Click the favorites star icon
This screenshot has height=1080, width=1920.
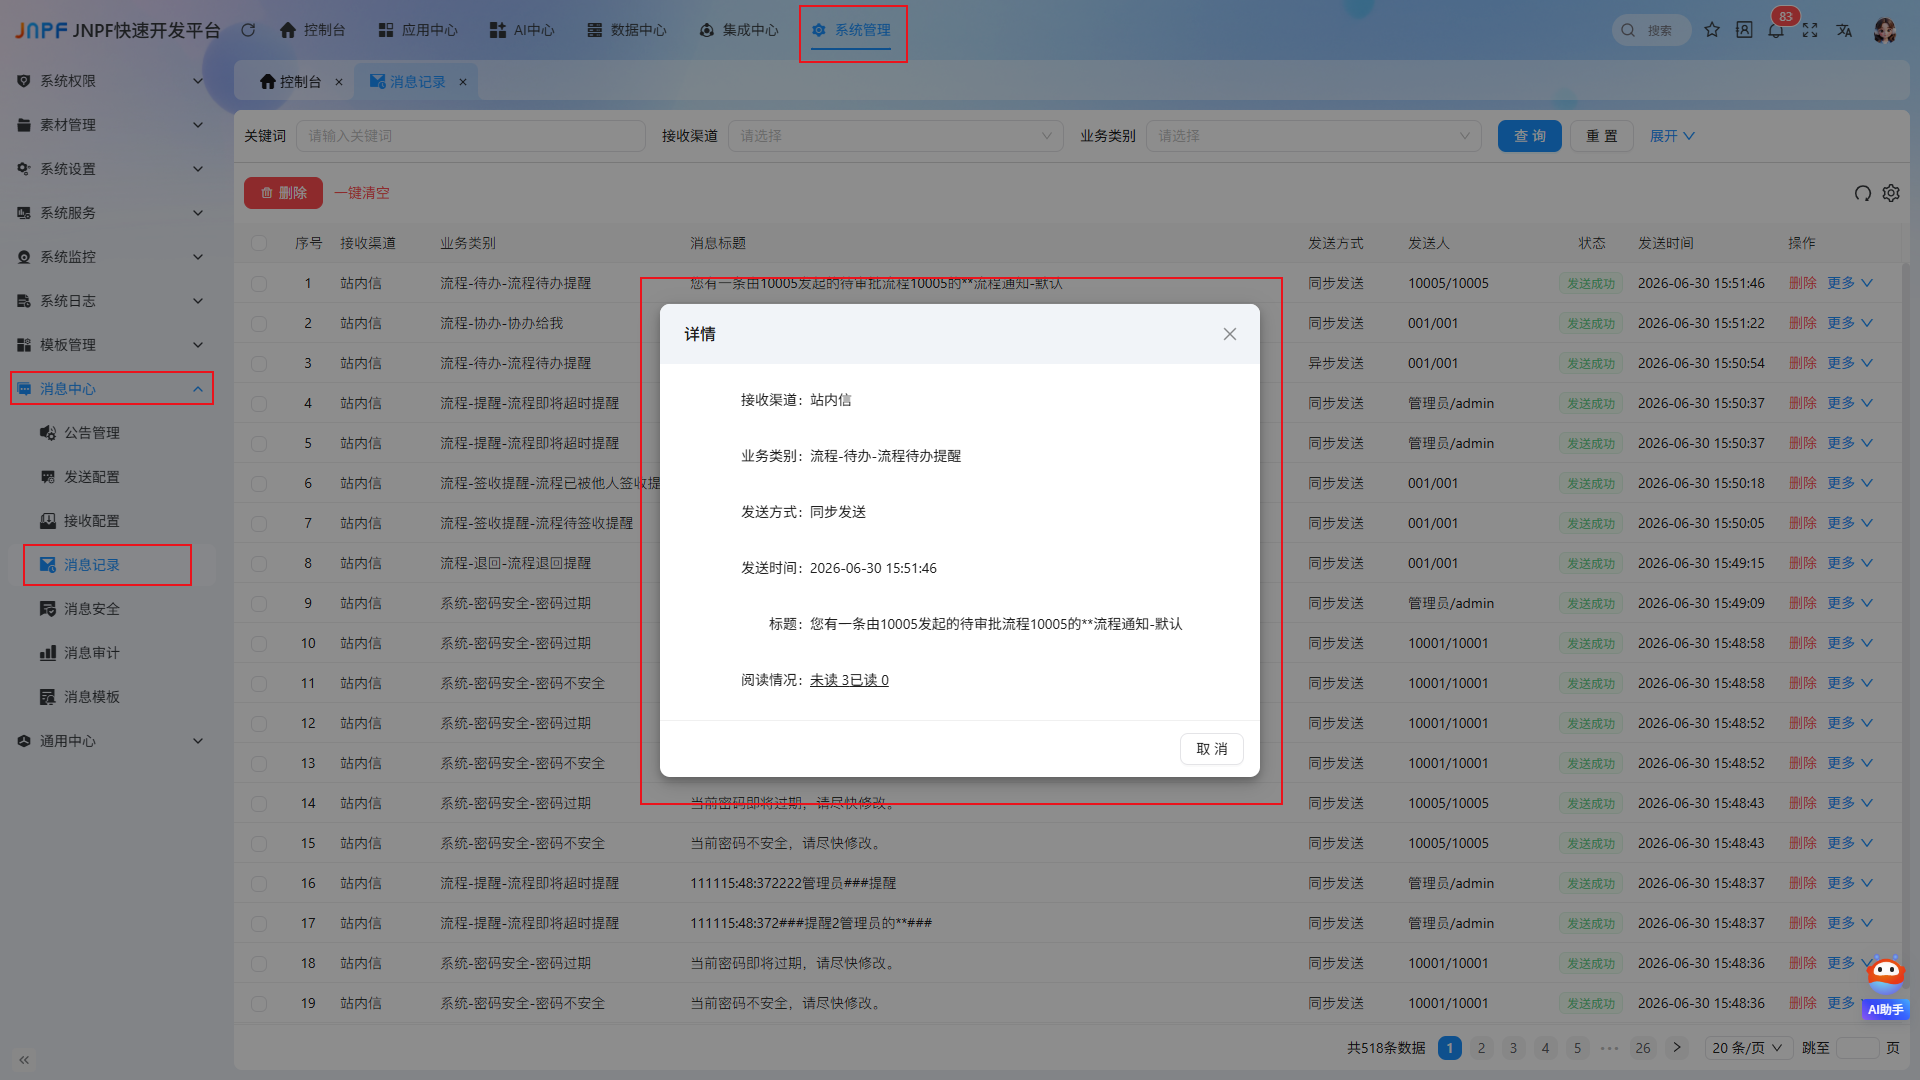click(1712, 30)
